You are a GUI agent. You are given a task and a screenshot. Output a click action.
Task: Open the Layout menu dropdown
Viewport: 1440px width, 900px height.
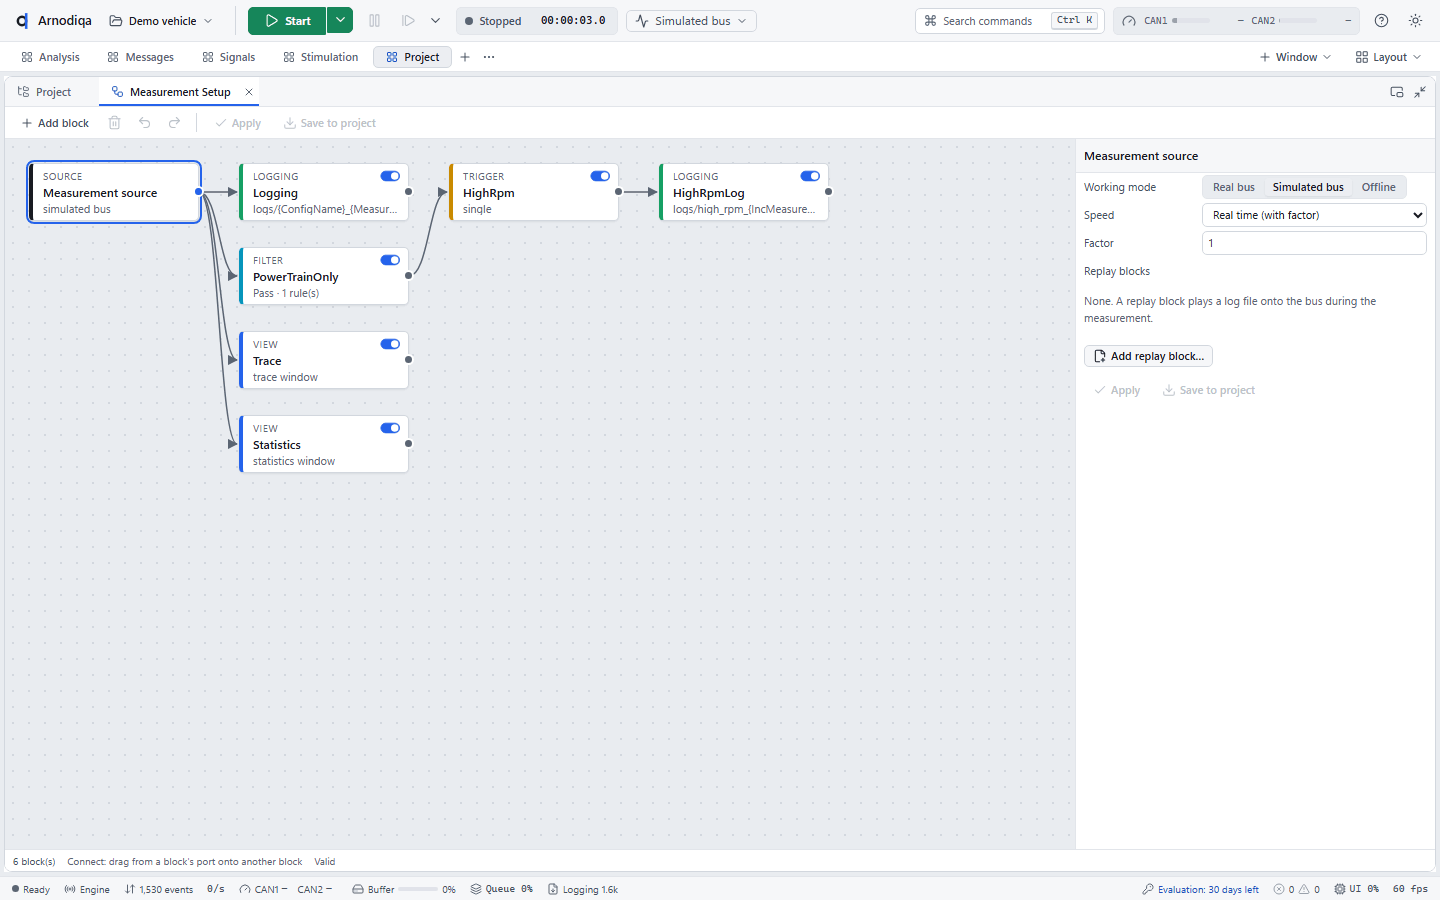pyautogui.click(x=1388, y=57)
